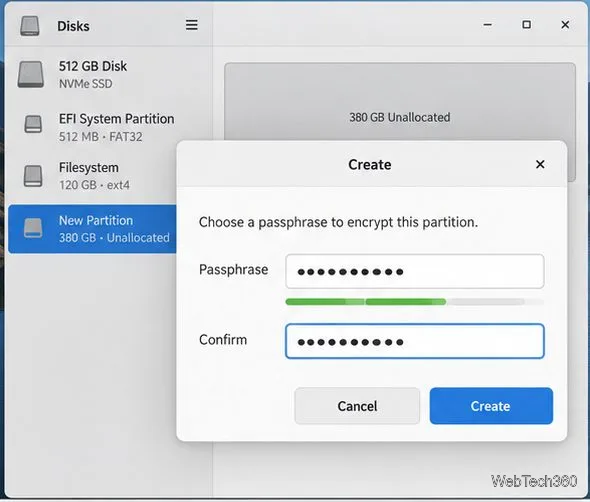Select the New Partition 380 GB row
Image resolution: width=590 pixels, height=502 pixels.
[x=92, y=229]
